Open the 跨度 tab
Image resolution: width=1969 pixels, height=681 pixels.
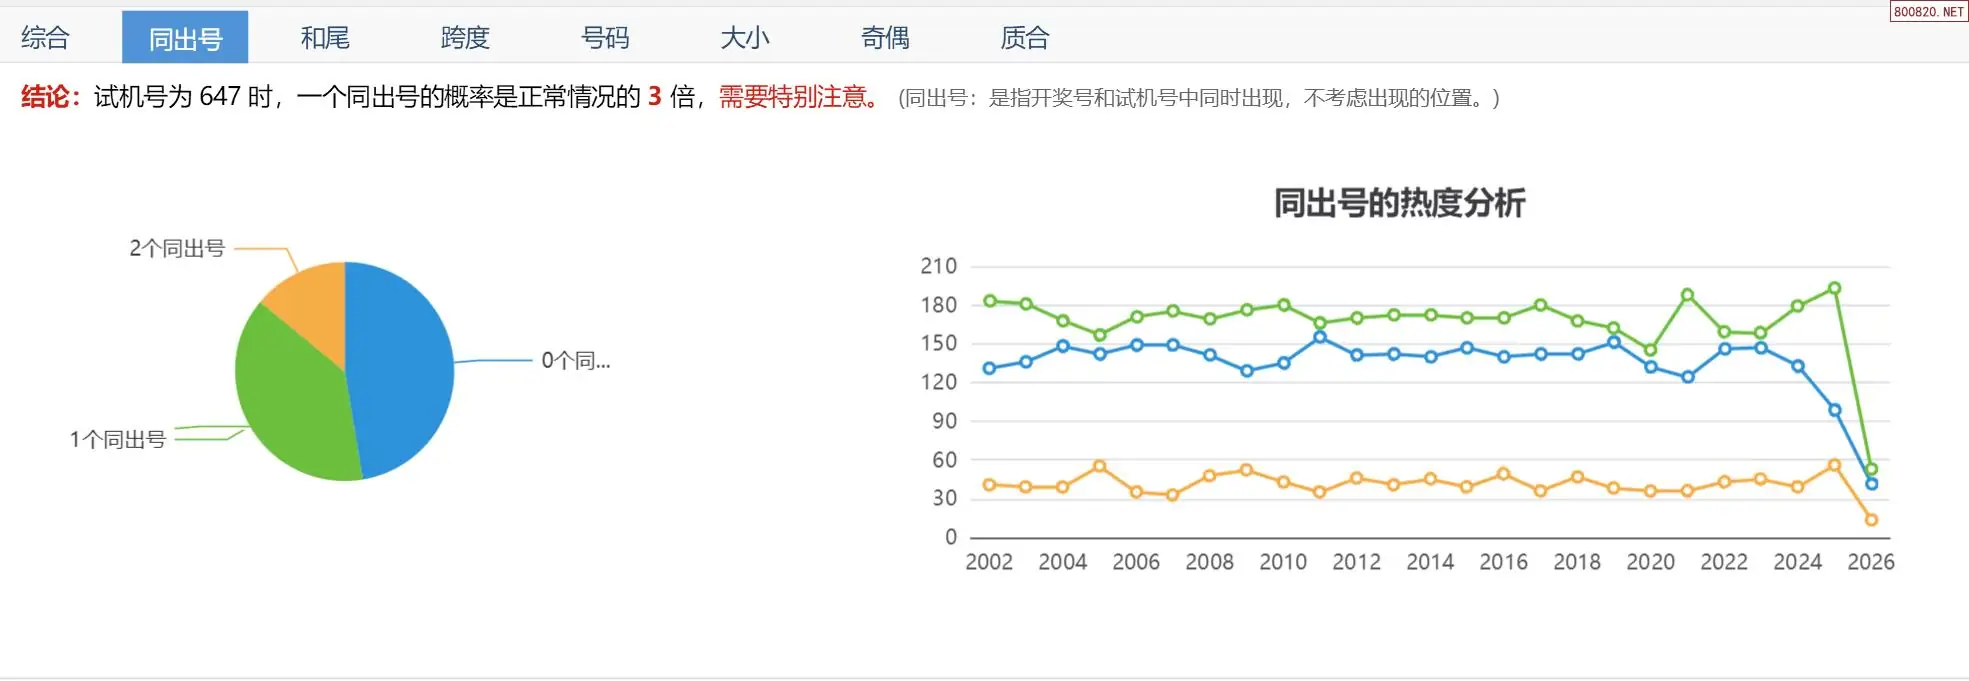tap(465, 38)
